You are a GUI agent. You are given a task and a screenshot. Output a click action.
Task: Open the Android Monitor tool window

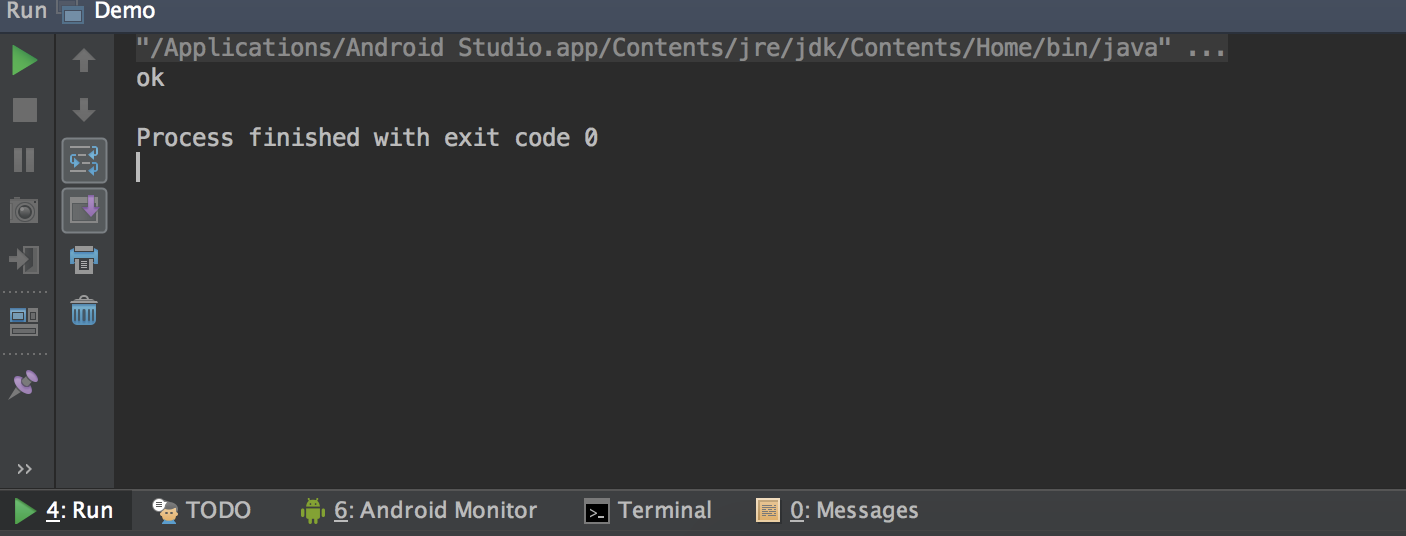point(419,511)
